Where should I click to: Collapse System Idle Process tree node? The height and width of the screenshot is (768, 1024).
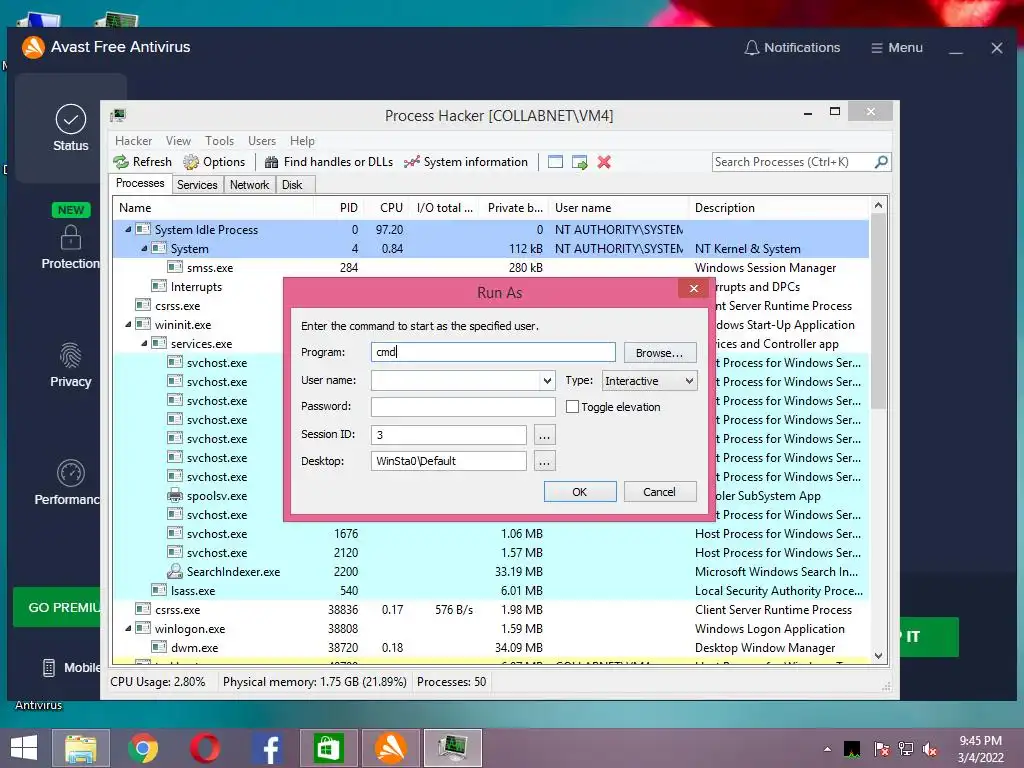tap(128, 229)
